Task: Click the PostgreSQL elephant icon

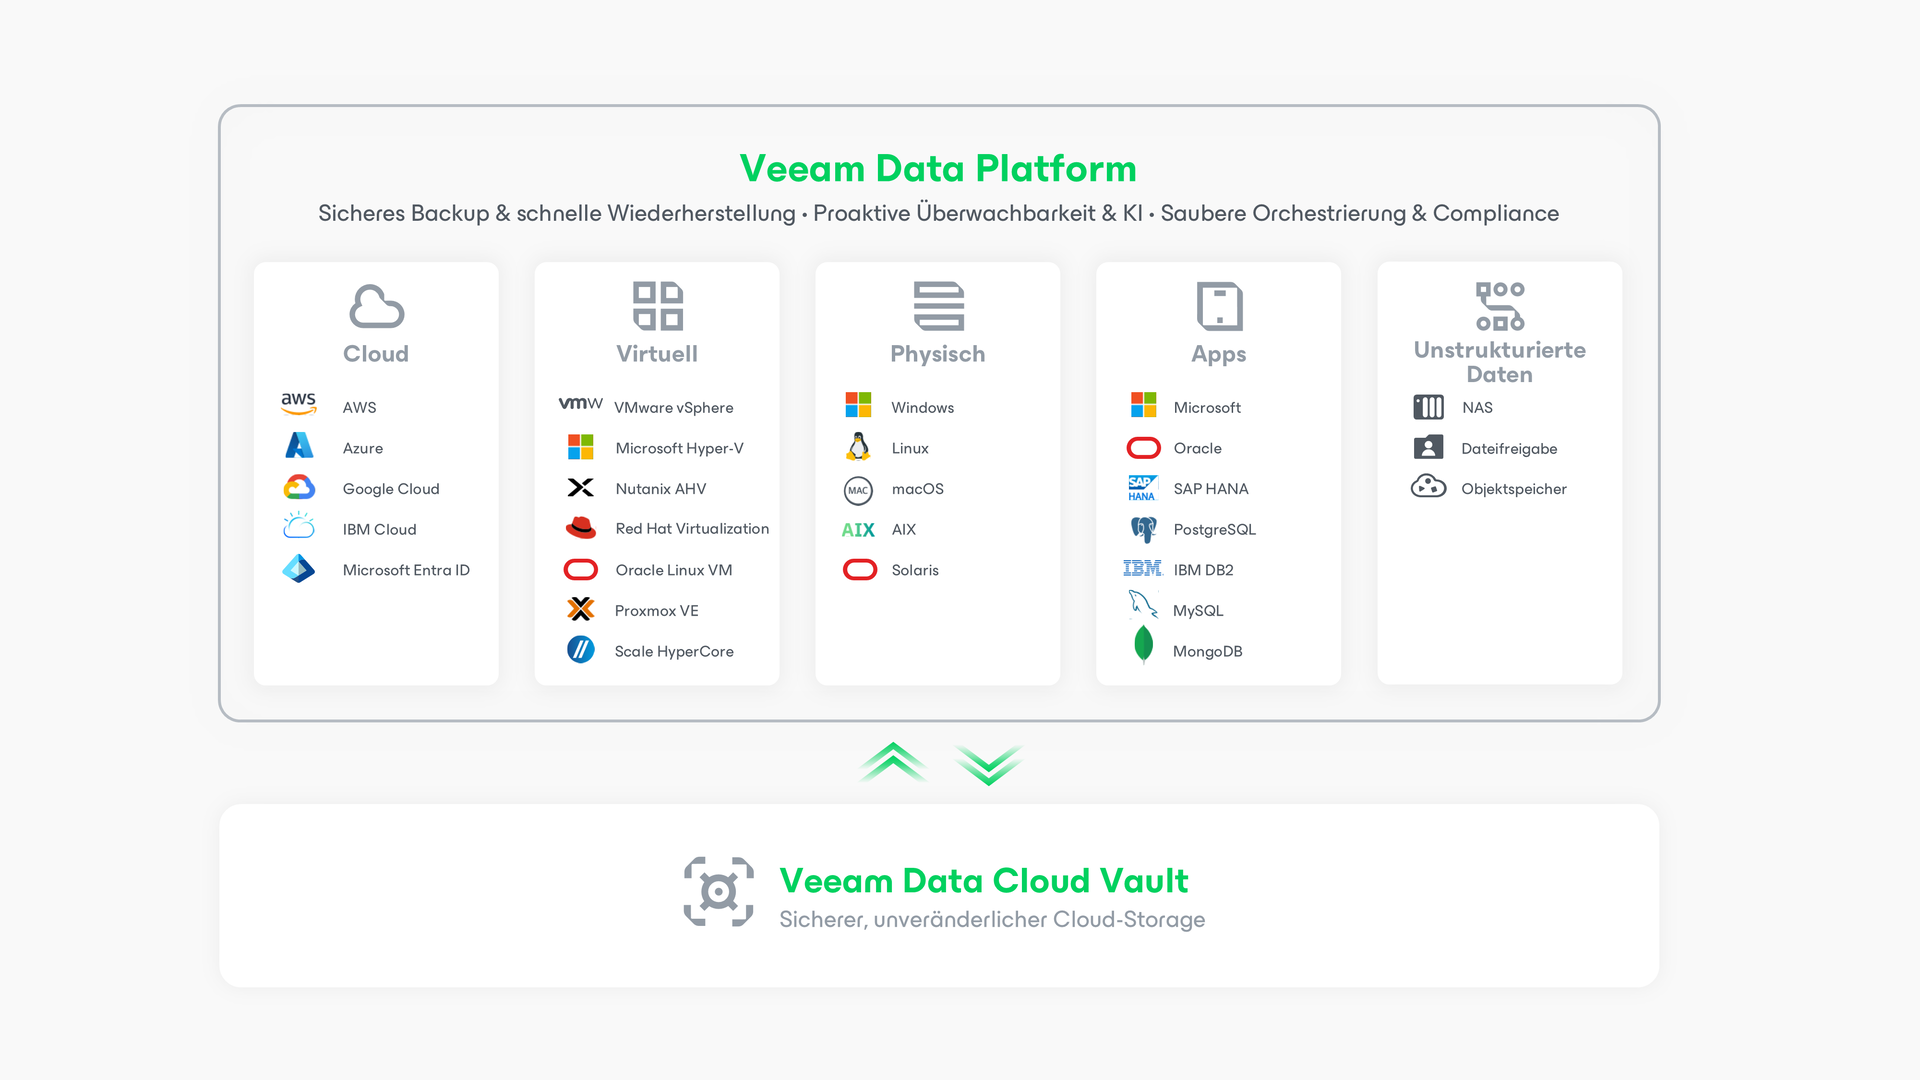Action: pyautogui.click(x=1143, y=529)
